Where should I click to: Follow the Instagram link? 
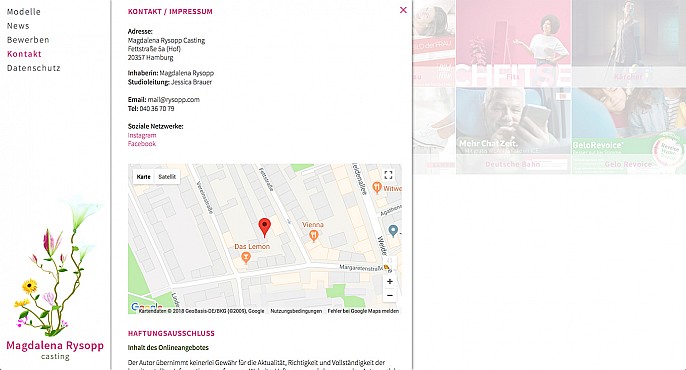142,135
